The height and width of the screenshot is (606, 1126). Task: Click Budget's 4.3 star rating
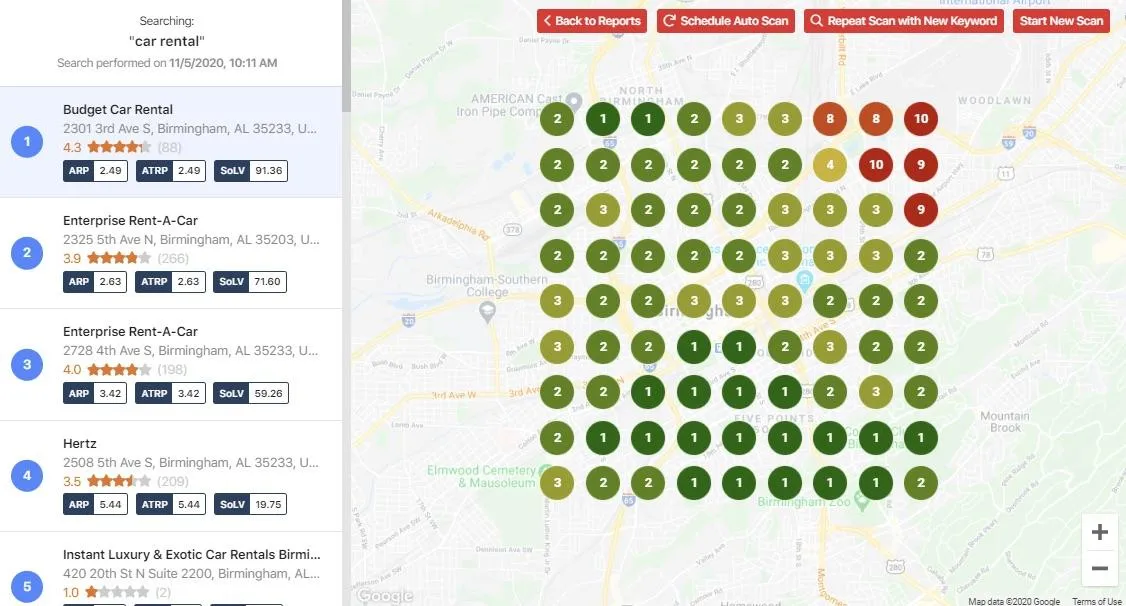coord(119,147)
